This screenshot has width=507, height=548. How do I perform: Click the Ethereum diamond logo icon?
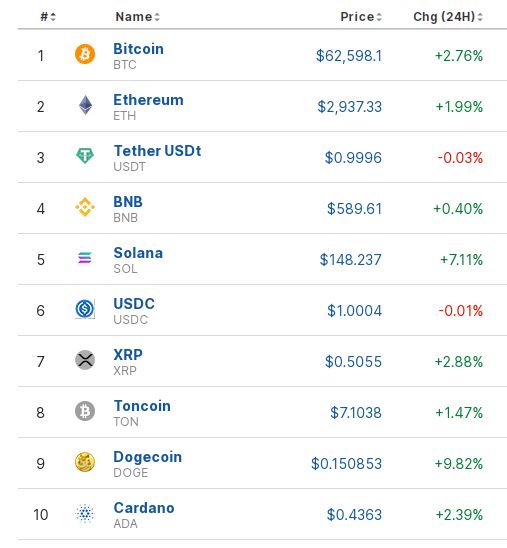(85, 105)
